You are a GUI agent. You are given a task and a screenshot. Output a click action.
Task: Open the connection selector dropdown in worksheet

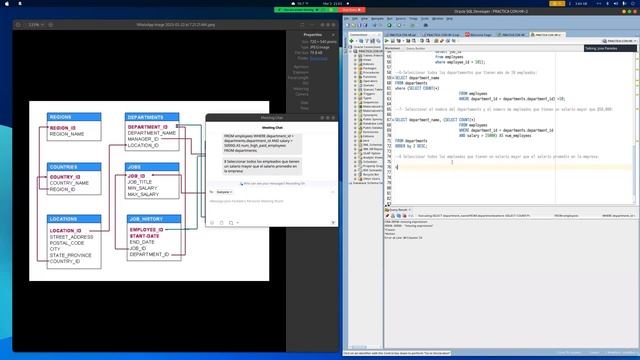click(x=620, y=41)
